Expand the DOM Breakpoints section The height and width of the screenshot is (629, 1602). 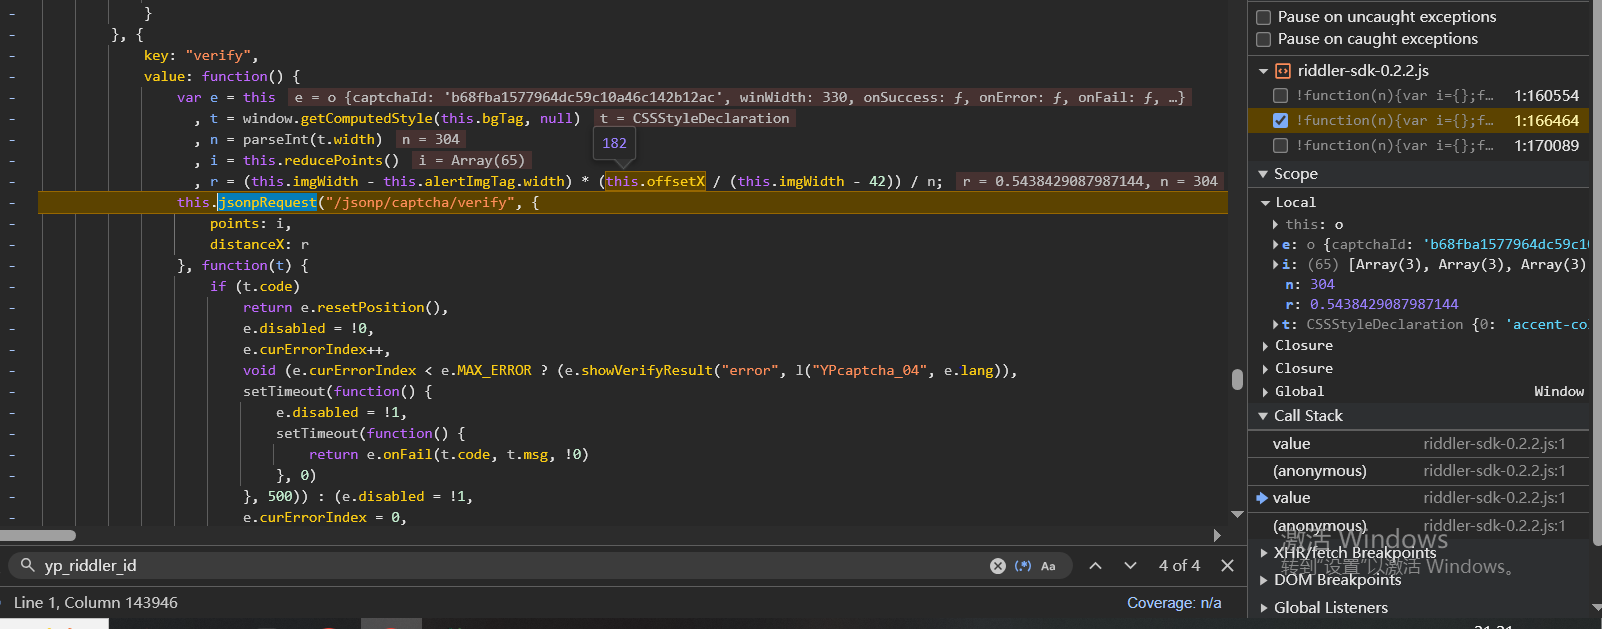(x=1264, y=580)
